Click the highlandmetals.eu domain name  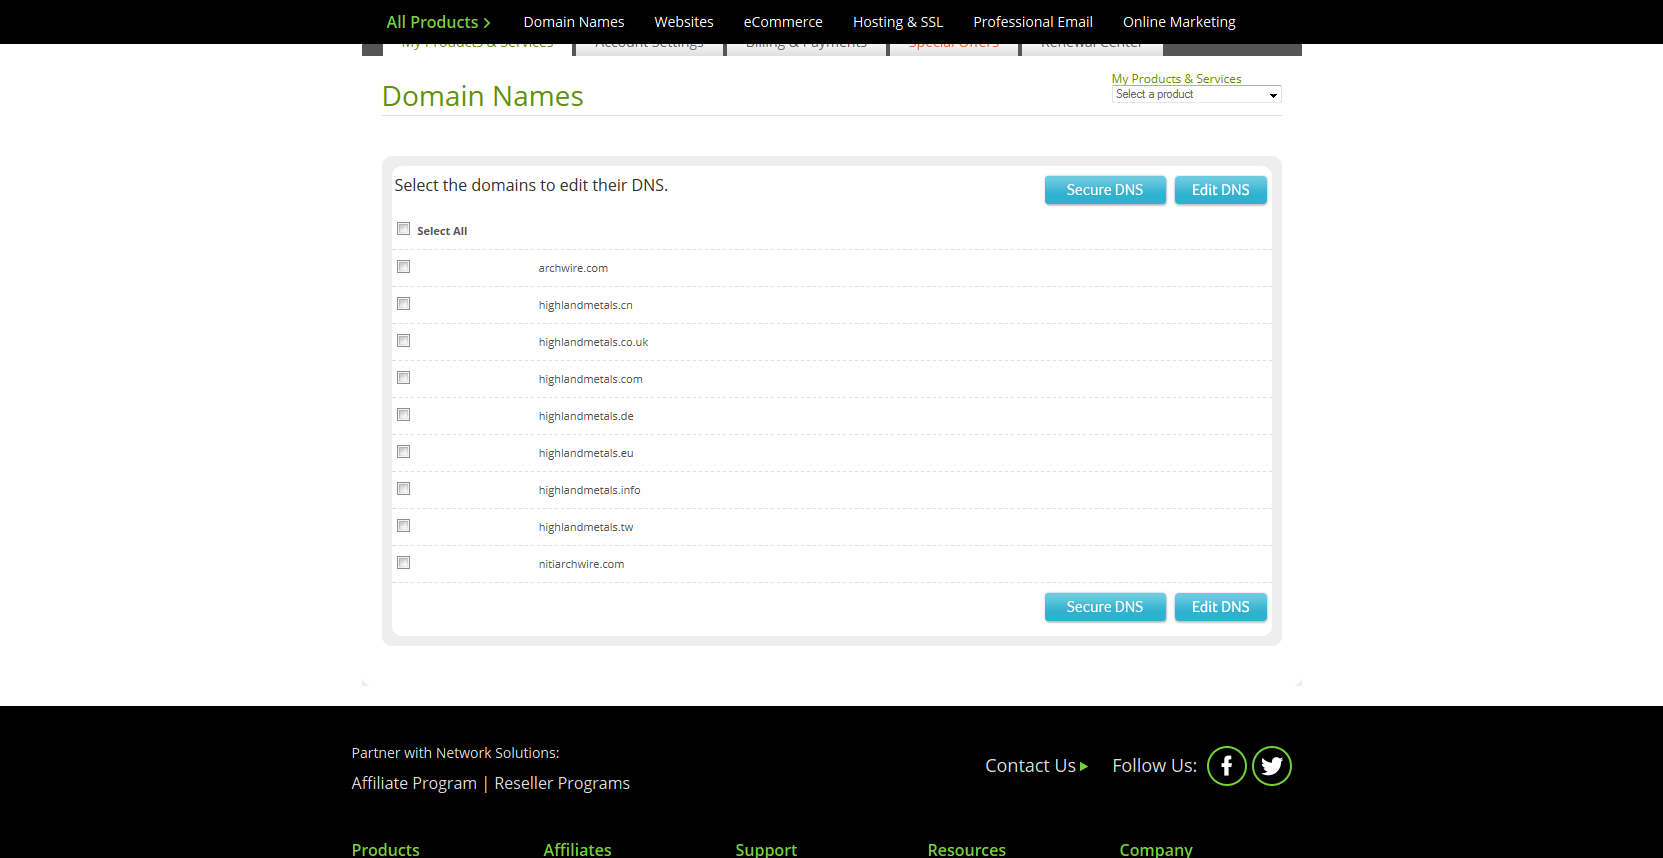pos(586,453)
